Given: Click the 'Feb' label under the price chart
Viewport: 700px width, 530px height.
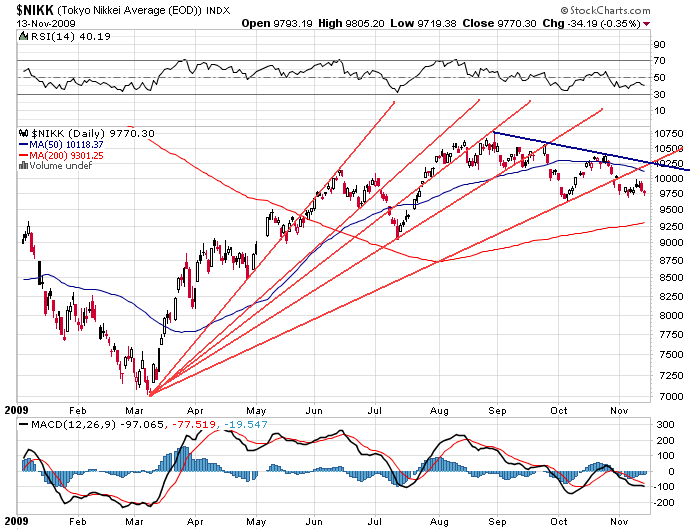Looking at the screenshot, I should pos(78,410).
